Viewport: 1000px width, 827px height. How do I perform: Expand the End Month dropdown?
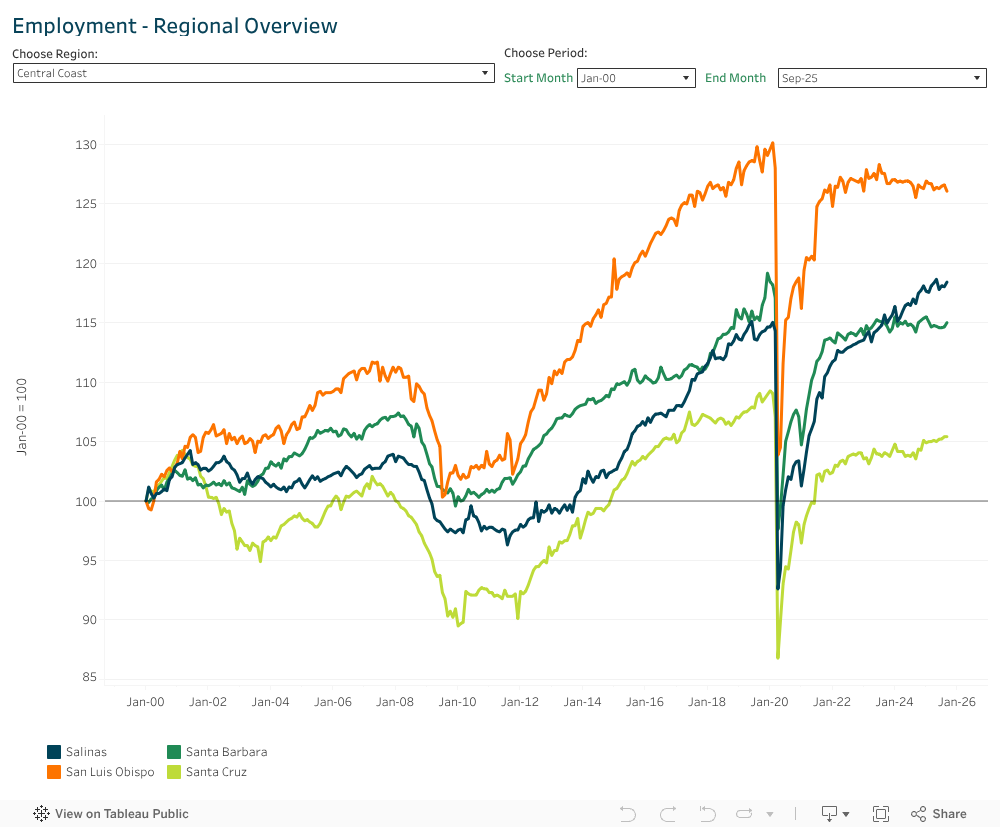pyautogui.click(x=882, y=78)
